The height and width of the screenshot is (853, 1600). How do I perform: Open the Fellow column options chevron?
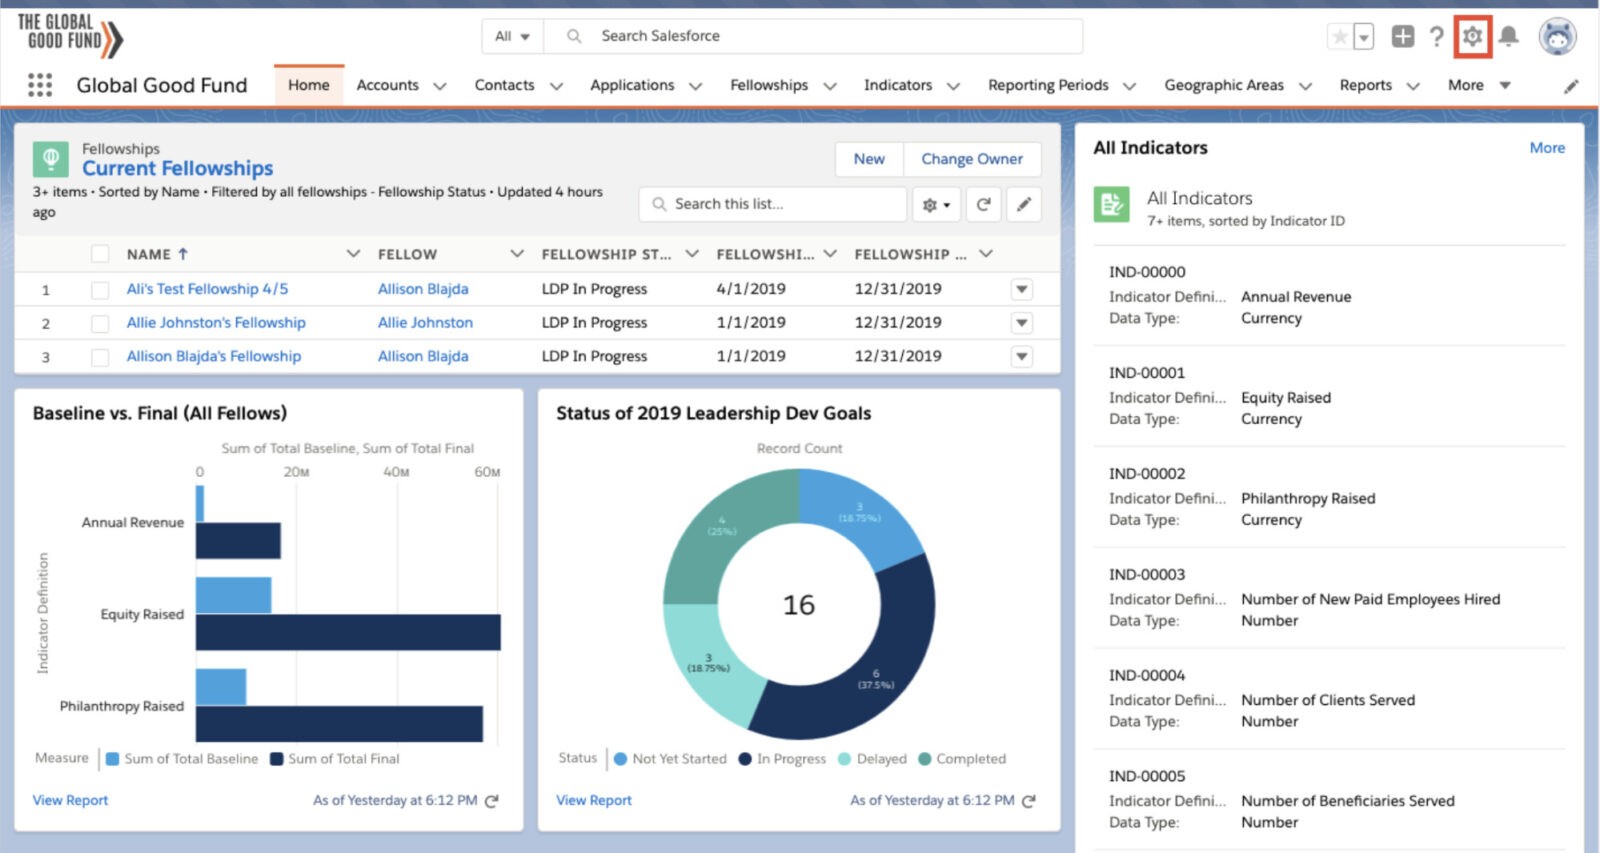click(517, 254)
